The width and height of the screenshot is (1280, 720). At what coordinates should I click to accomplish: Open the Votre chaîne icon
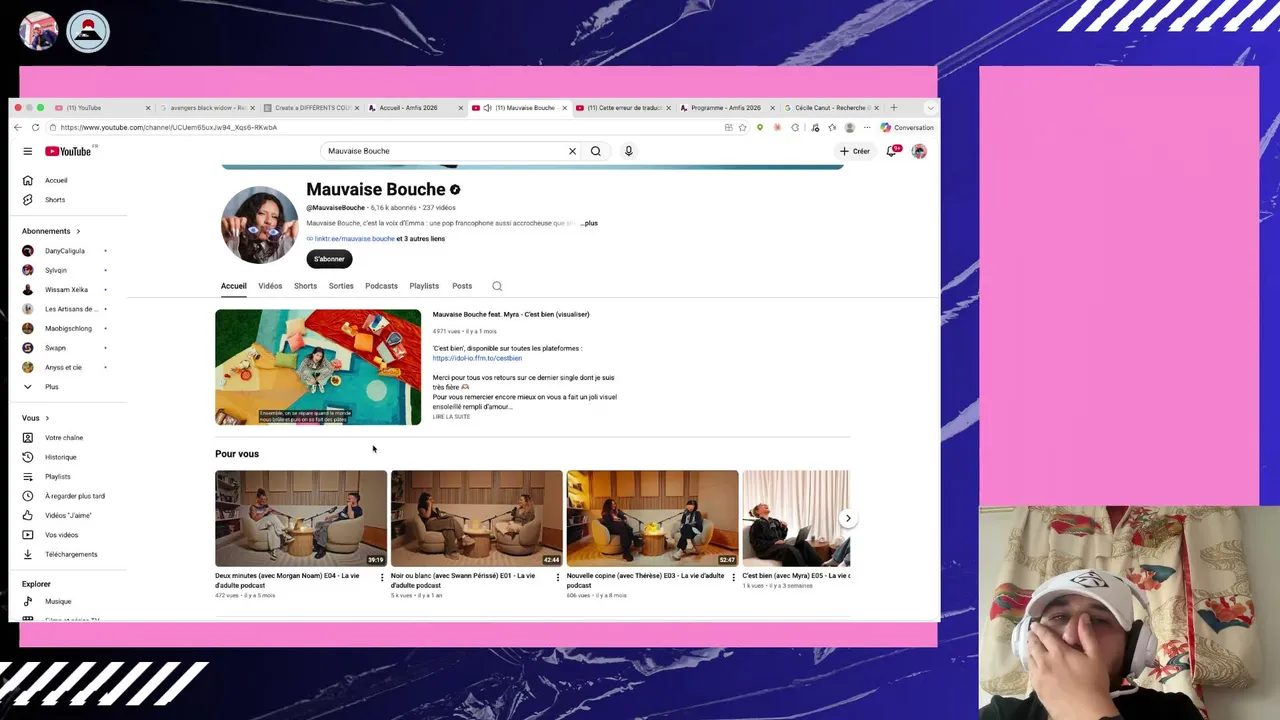click(28, 438)
